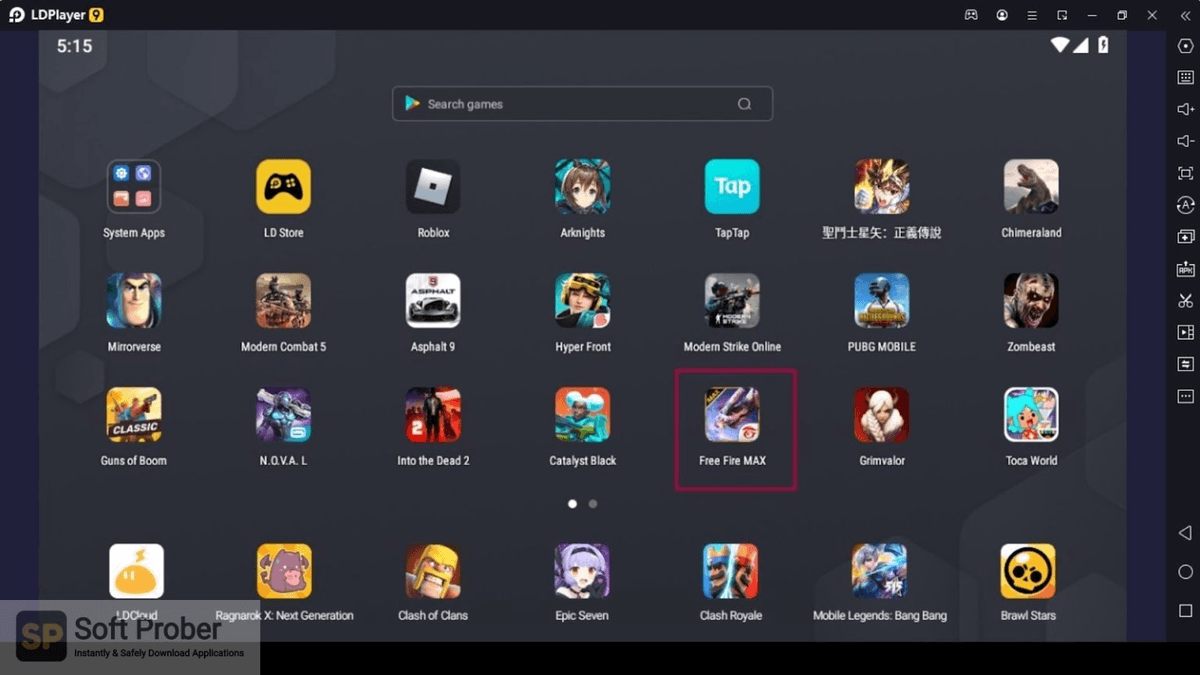Open Free Fire MAX
The height and width of the screenshot is (675, 1200).
click(732, 415)
